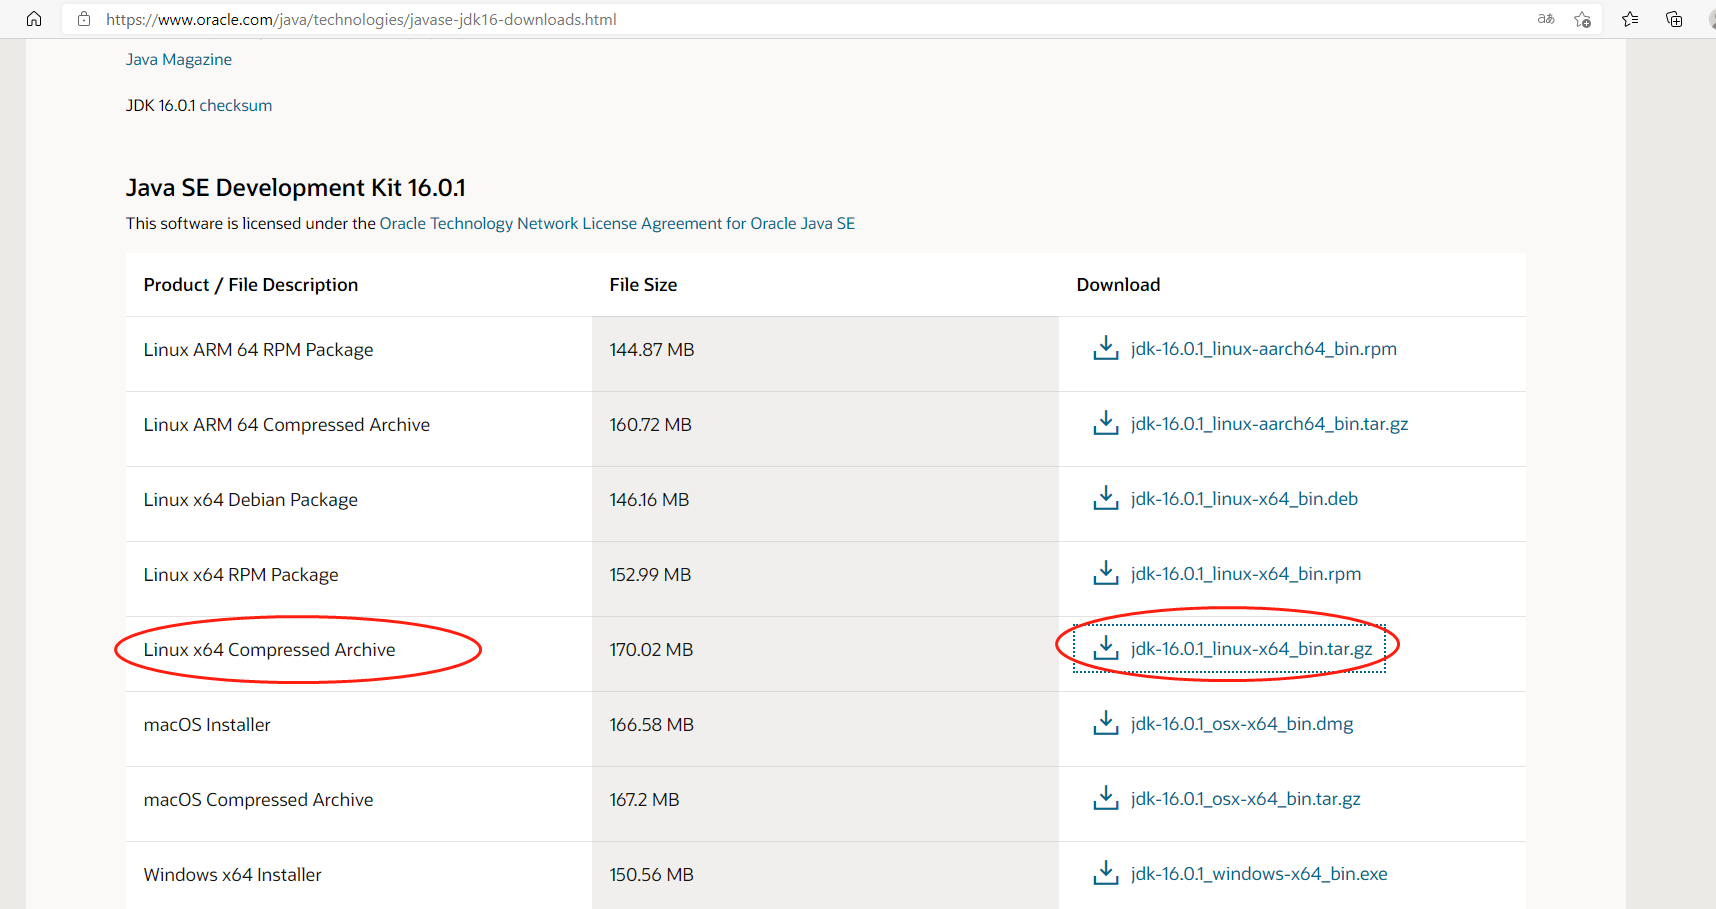The width and height of the screenshot is (1716, 909).
Task: Download jdk-16.0.1_linux-x64_bin.rpm
Action: point(1245,573)
